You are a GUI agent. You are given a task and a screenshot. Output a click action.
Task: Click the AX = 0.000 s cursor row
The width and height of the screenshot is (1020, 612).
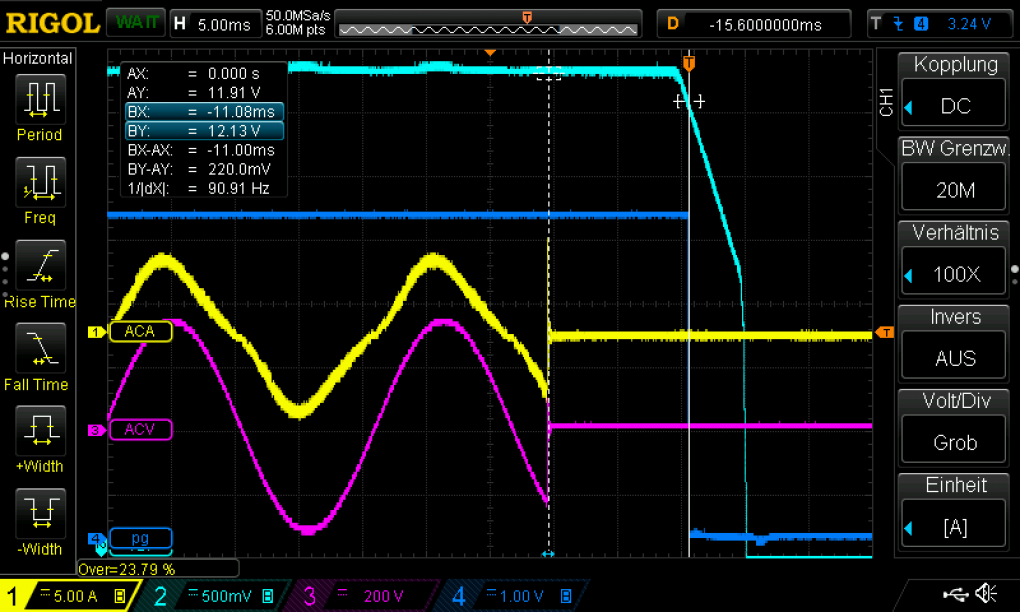204,73
